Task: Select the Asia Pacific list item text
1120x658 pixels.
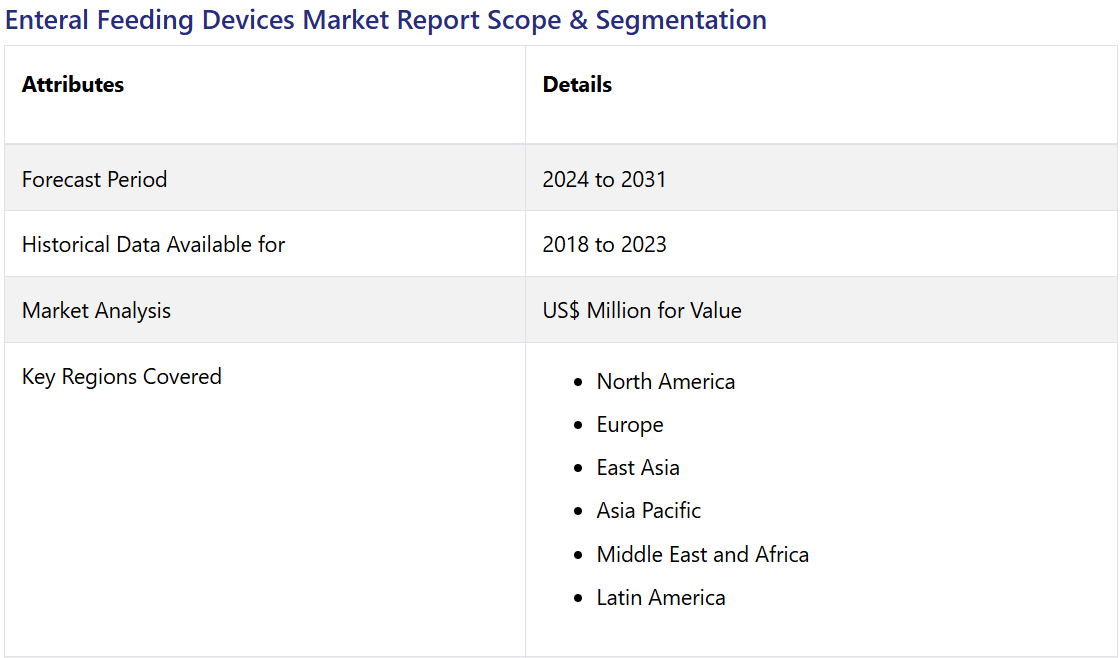Action: coord(648,510)
